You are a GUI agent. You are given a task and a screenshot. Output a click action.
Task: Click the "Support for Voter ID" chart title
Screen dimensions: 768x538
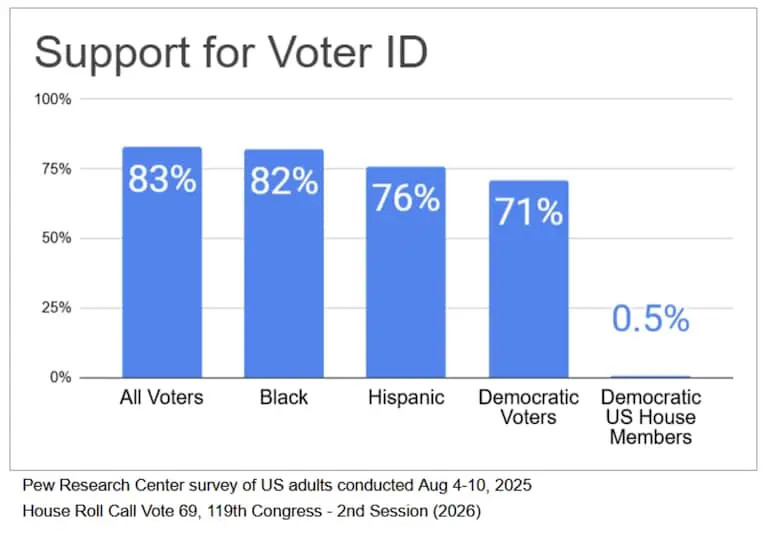(231, 51)
